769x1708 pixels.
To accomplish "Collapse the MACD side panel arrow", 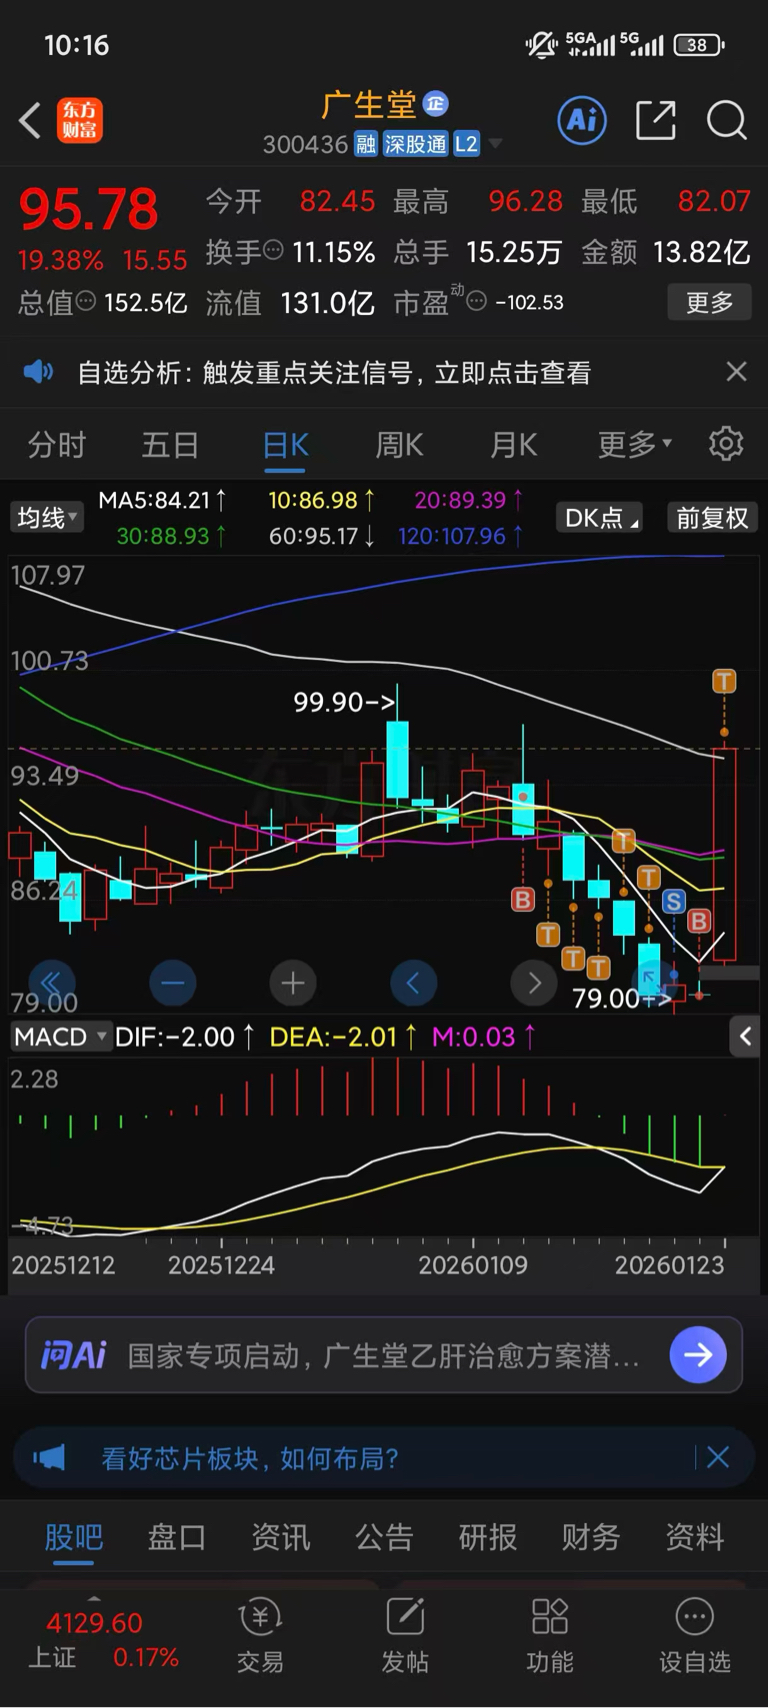I will [x=745, y=1037].
